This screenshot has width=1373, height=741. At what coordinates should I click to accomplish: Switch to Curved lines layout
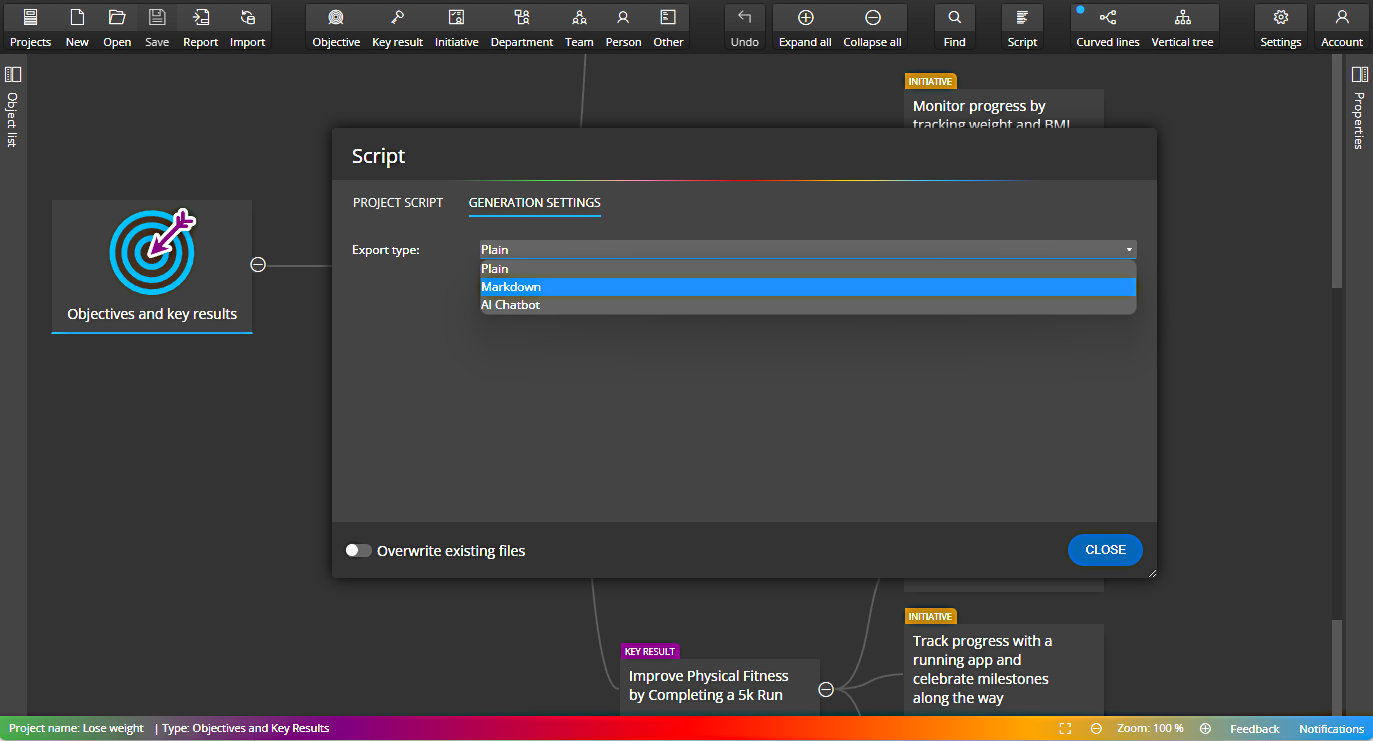[1107, 27]
